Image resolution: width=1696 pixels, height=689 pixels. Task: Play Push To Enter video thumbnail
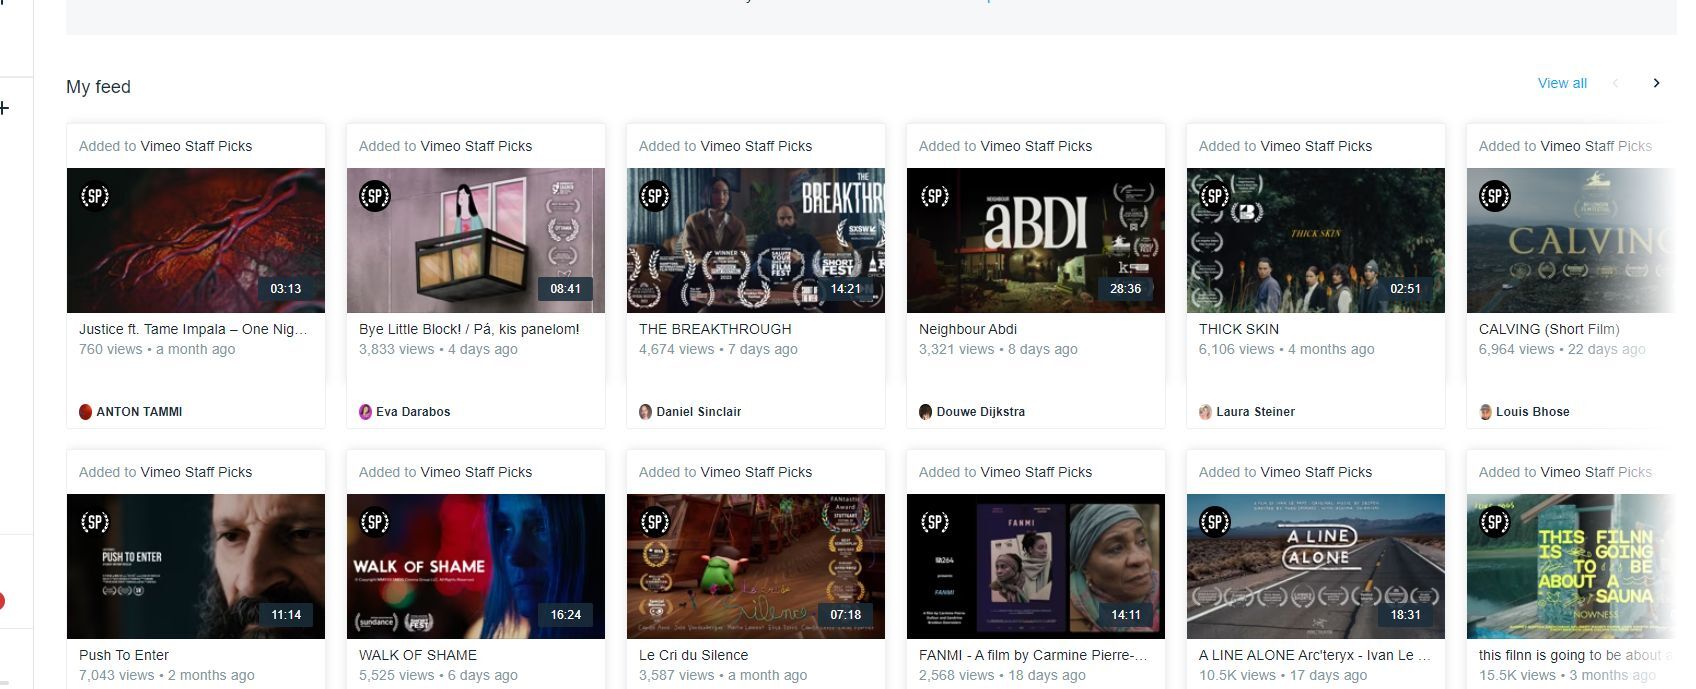click(196, 566)
